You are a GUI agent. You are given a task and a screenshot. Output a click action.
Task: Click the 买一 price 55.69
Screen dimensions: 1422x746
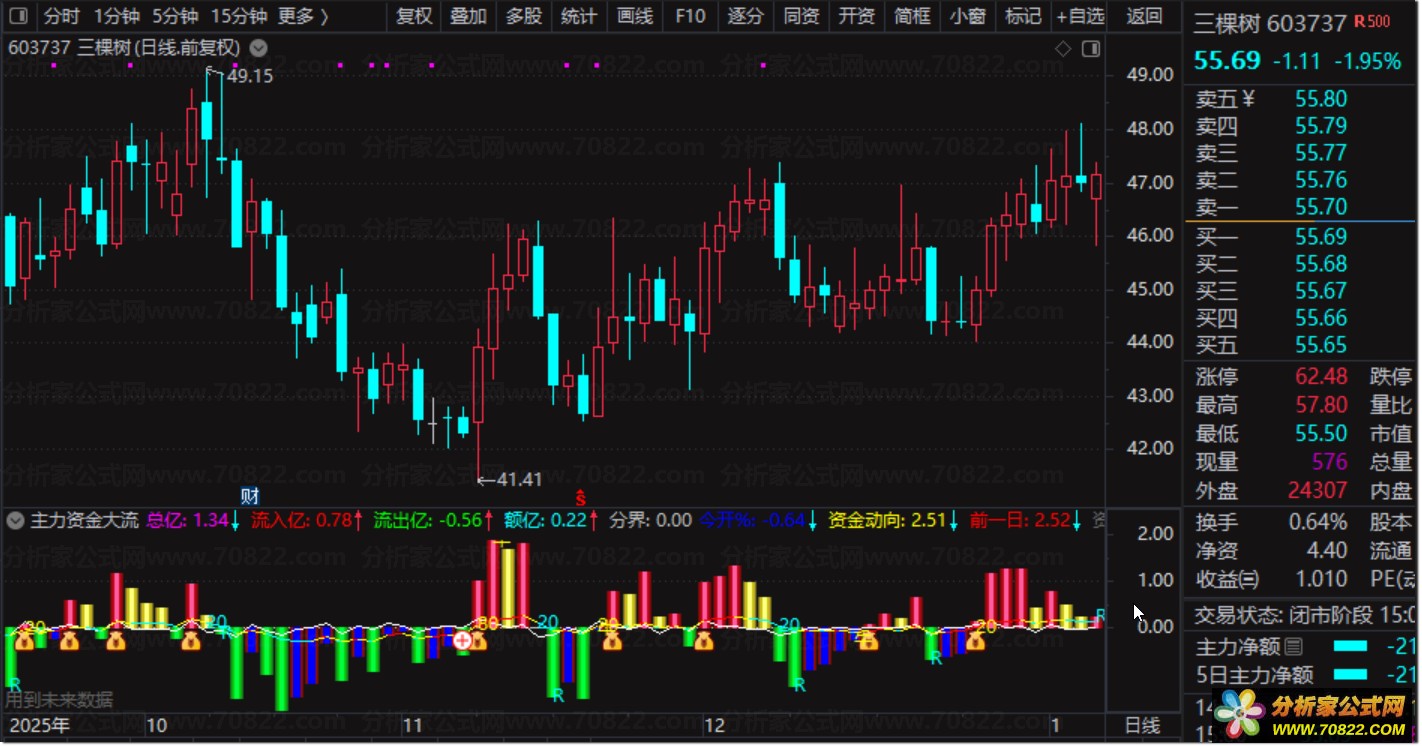(x=1321, y=237)
